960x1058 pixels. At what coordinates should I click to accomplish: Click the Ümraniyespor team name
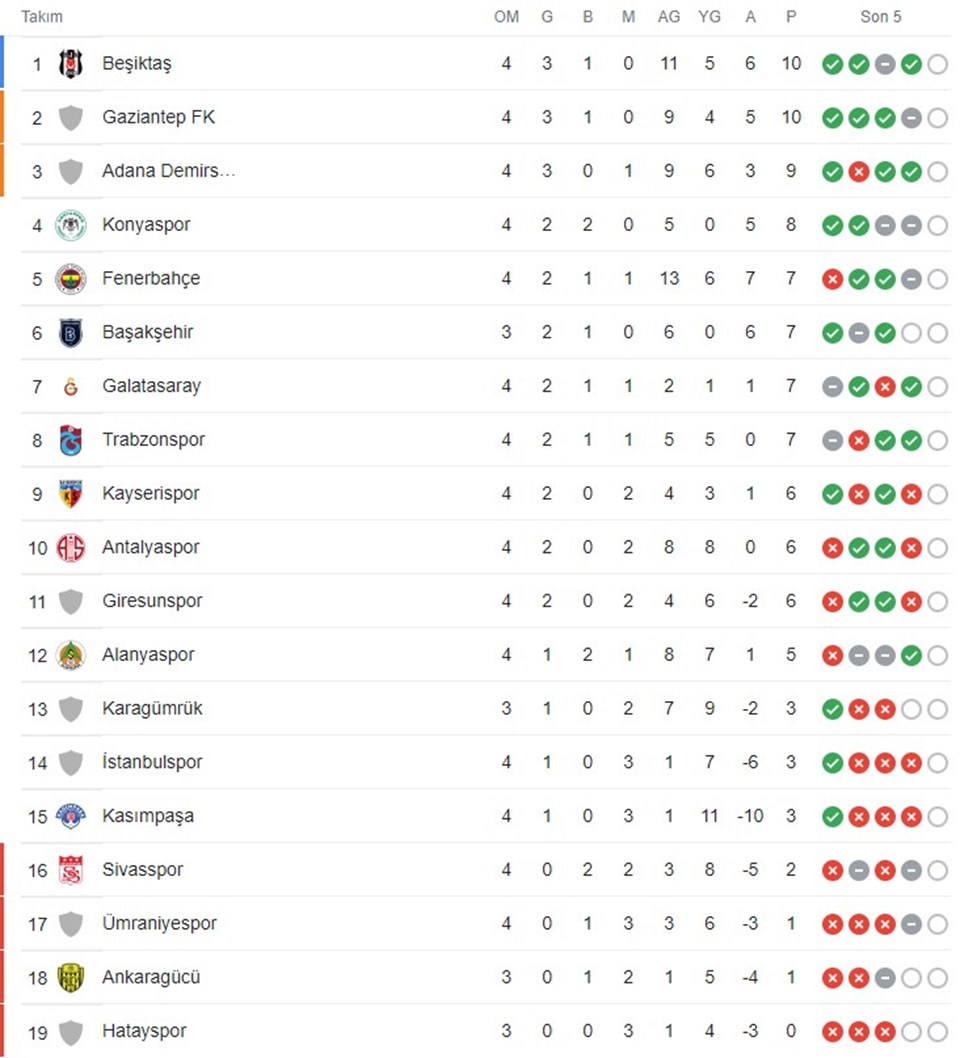159,923
